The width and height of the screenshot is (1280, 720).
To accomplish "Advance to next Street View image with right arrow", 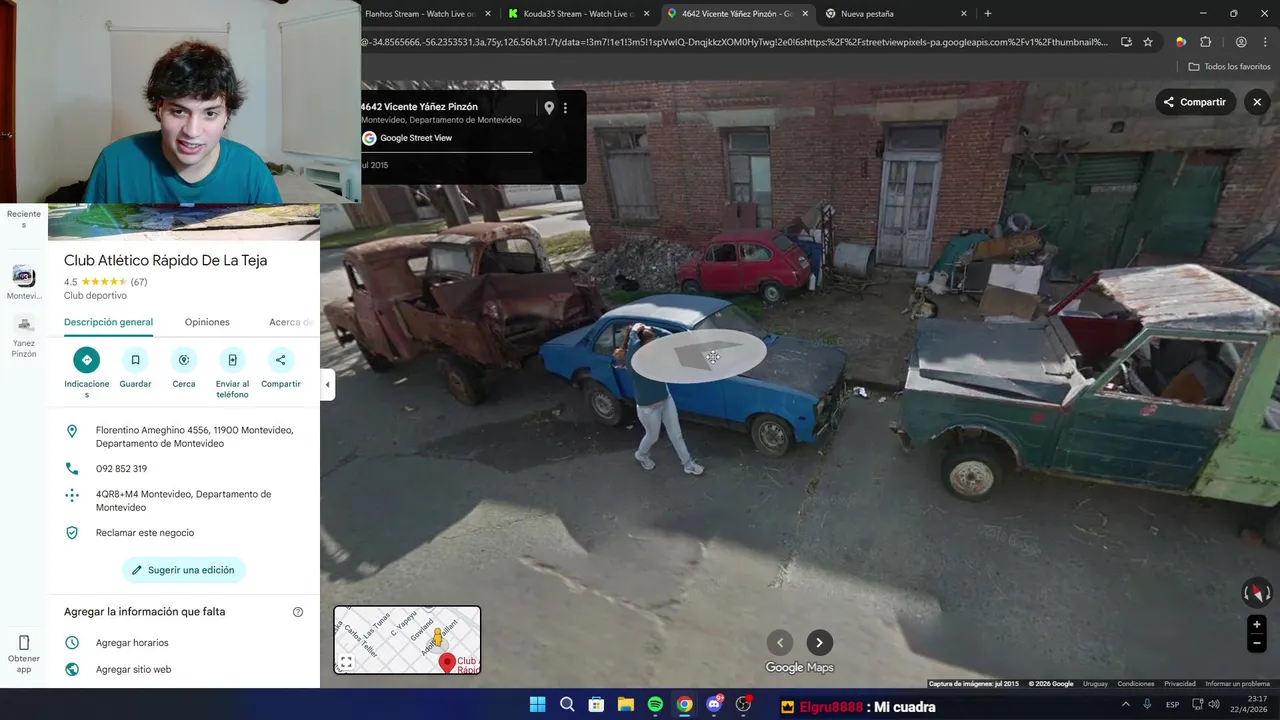I will pos(820,643).
